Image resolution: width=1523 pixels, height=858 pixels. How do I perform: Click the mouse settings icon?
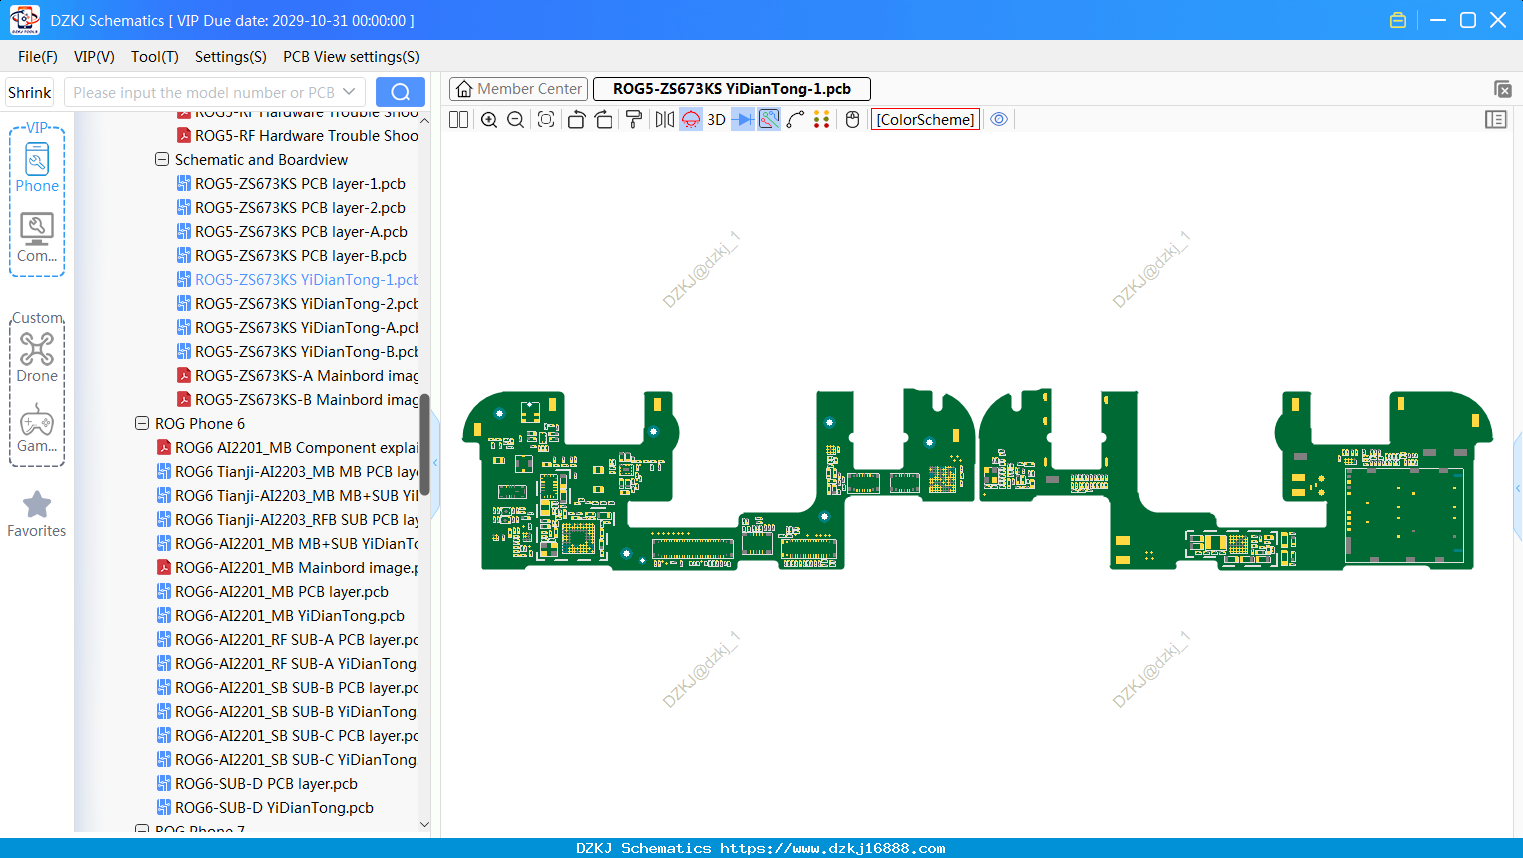click(x=853, y=120)
